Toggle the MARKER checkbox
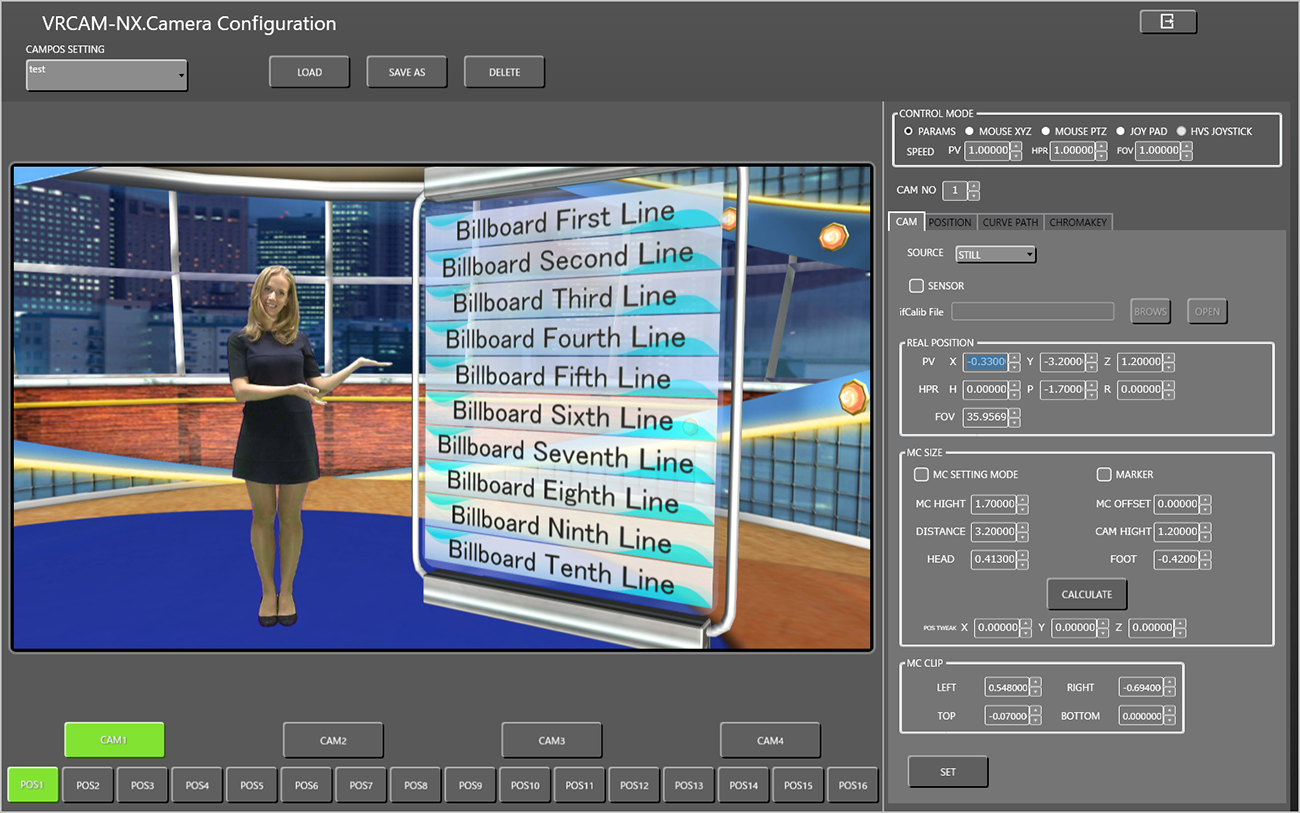The image size is (1300, 813). [x=1104, y=474]
